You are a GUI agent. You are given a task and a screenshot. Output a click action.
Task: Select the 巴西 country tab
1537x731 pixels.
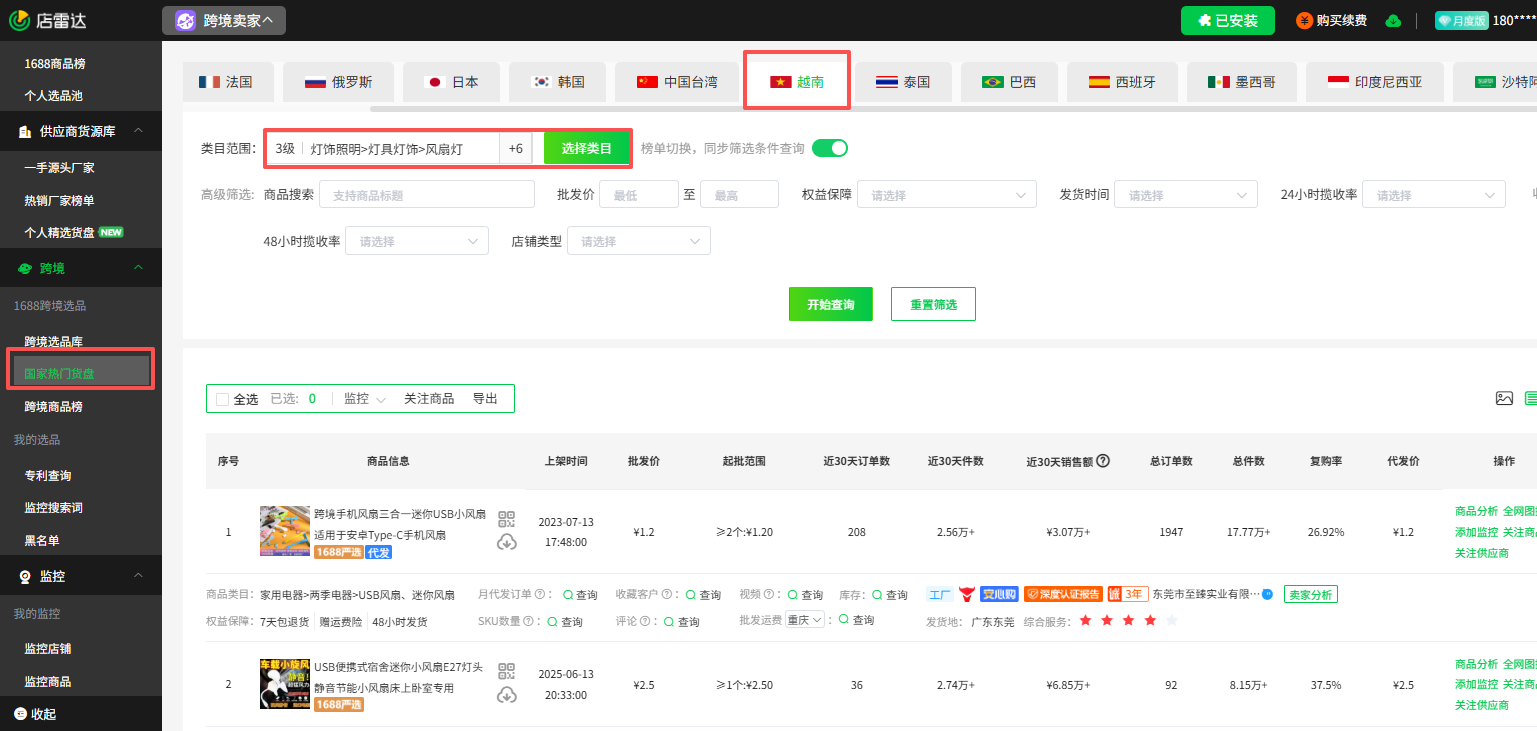1009,82
